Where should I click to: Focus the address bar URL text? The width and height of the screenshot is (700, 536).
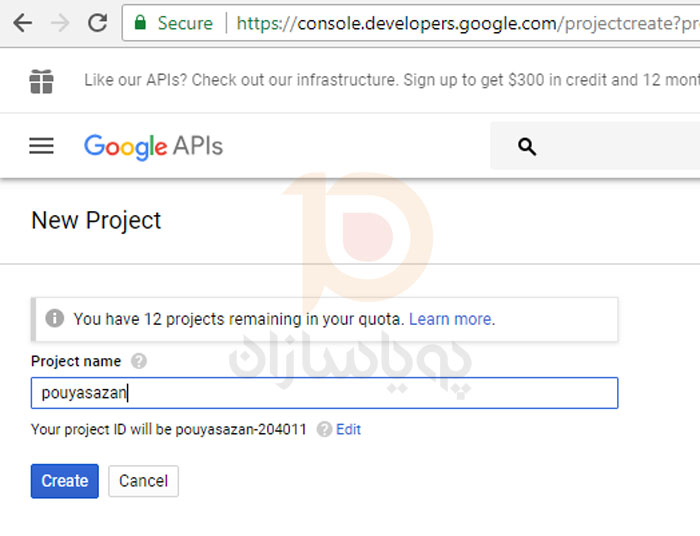point(460,22)
